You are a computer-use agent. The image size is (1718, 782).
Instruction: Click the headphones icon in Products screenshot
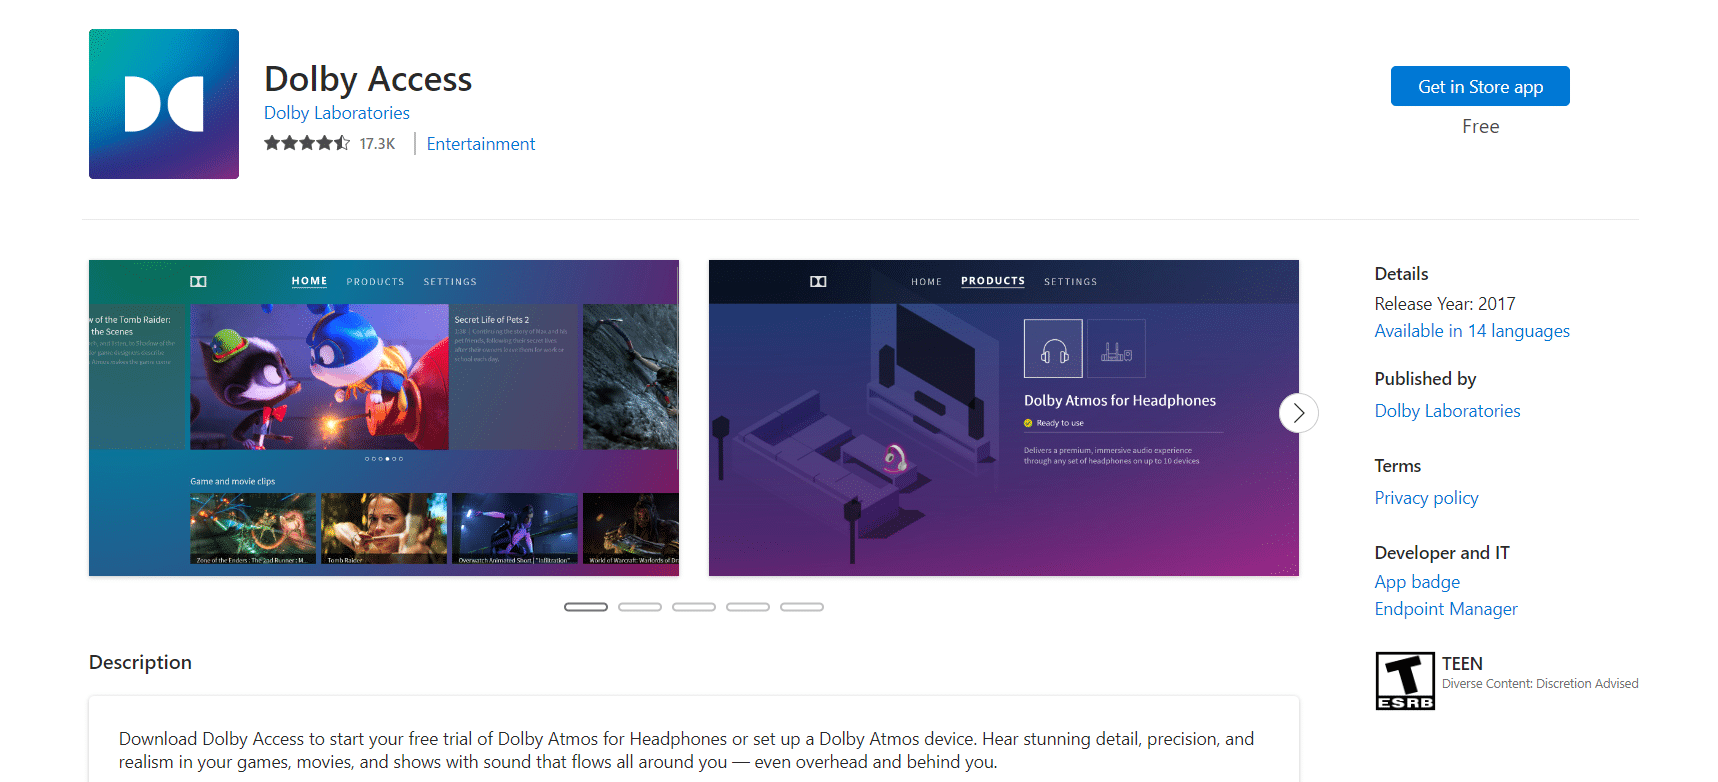click(x=1053, y=348)
